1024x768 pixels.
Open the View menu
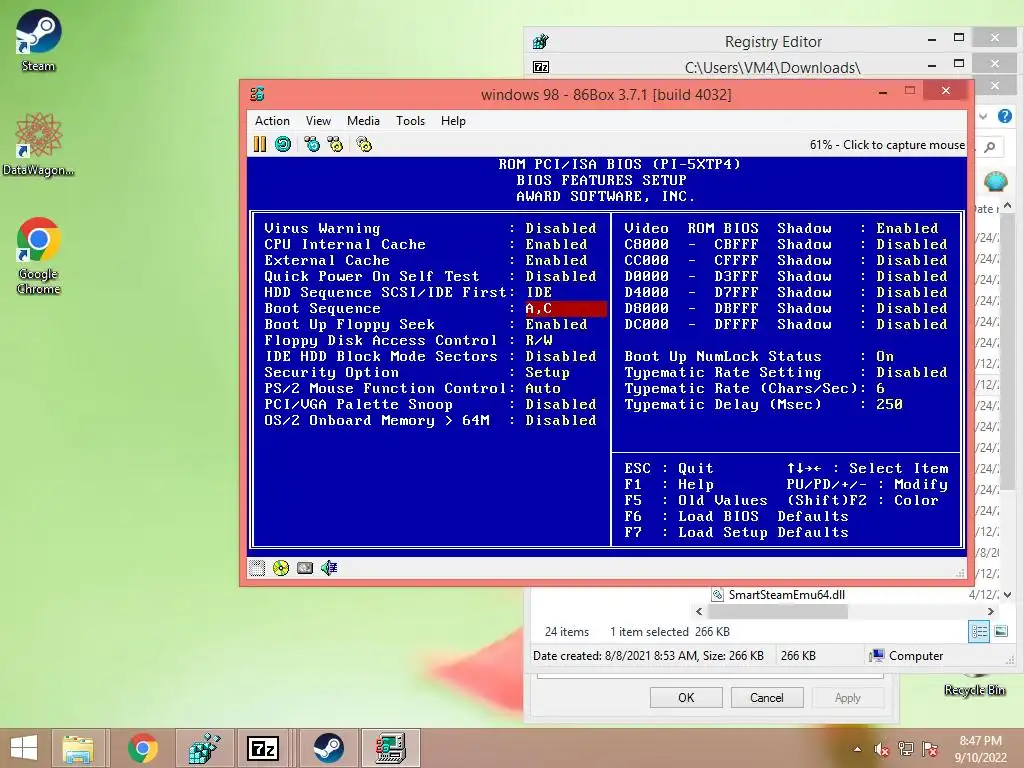[318, 121]
